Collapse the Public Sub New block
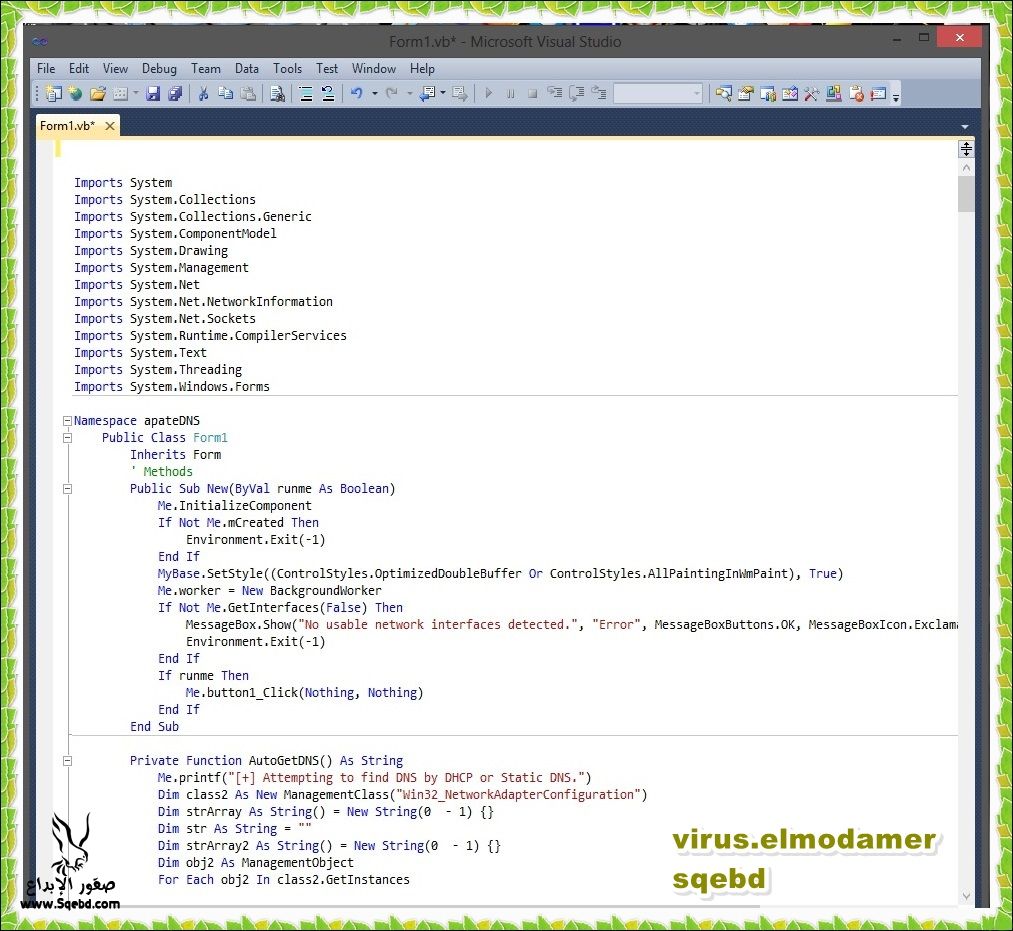Screen dimensions: 1013x931 coord(67,489)
